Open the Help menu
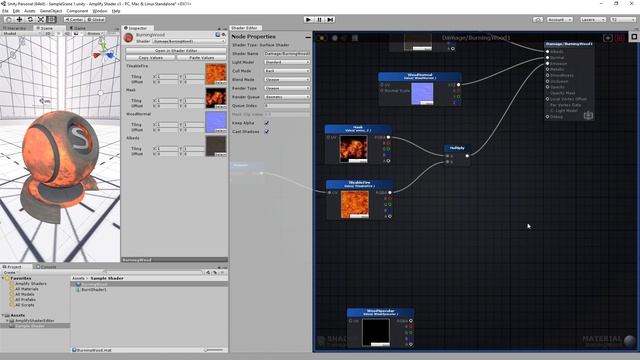 tap(116, 11)
